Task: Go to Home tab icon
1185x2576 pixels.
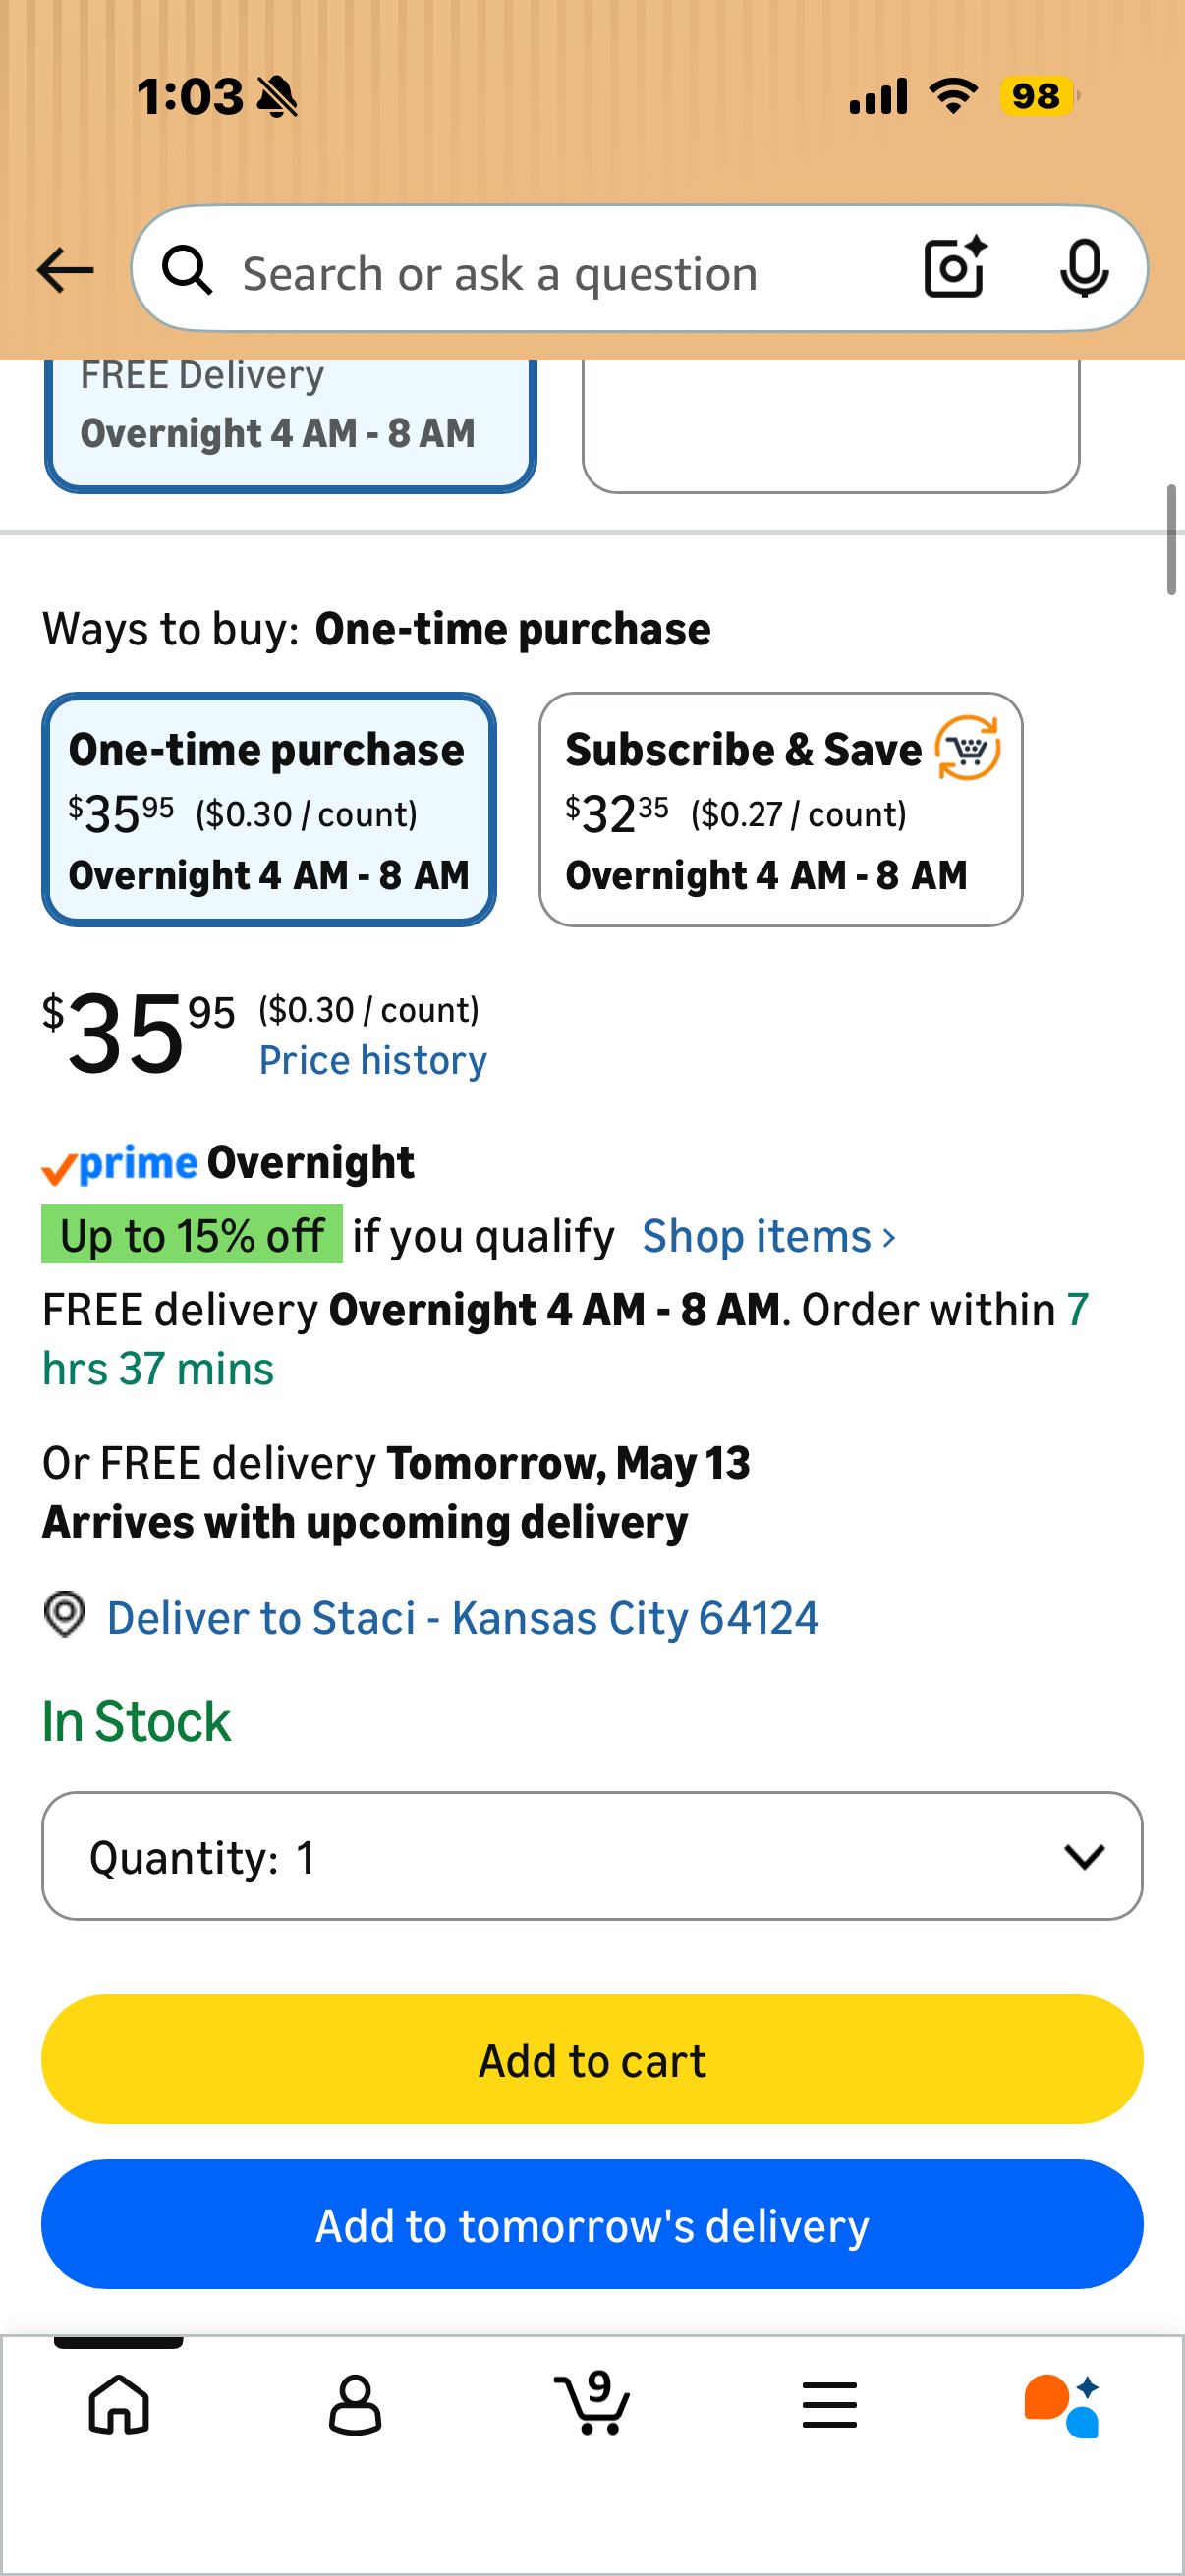Action: (x=119, y=2404)
